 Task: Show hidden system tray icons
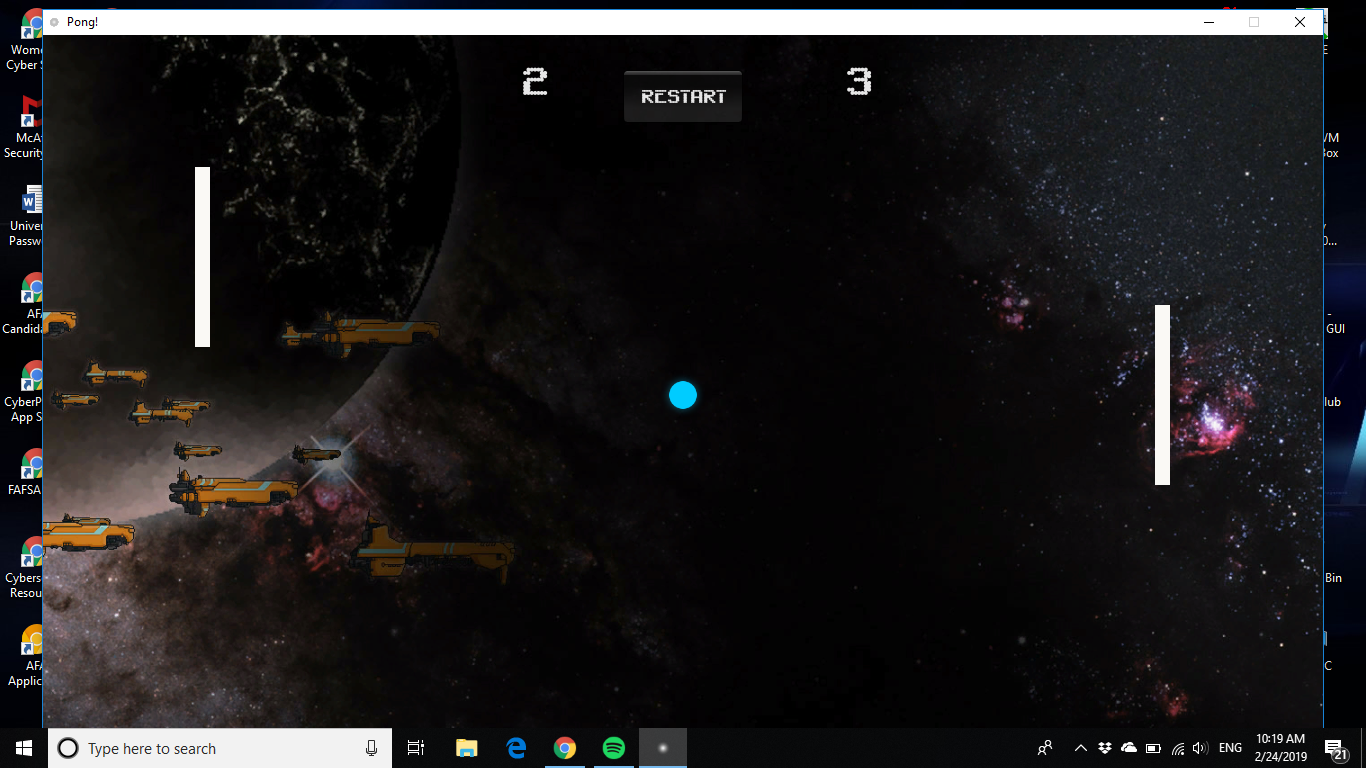click(1080, 748)
